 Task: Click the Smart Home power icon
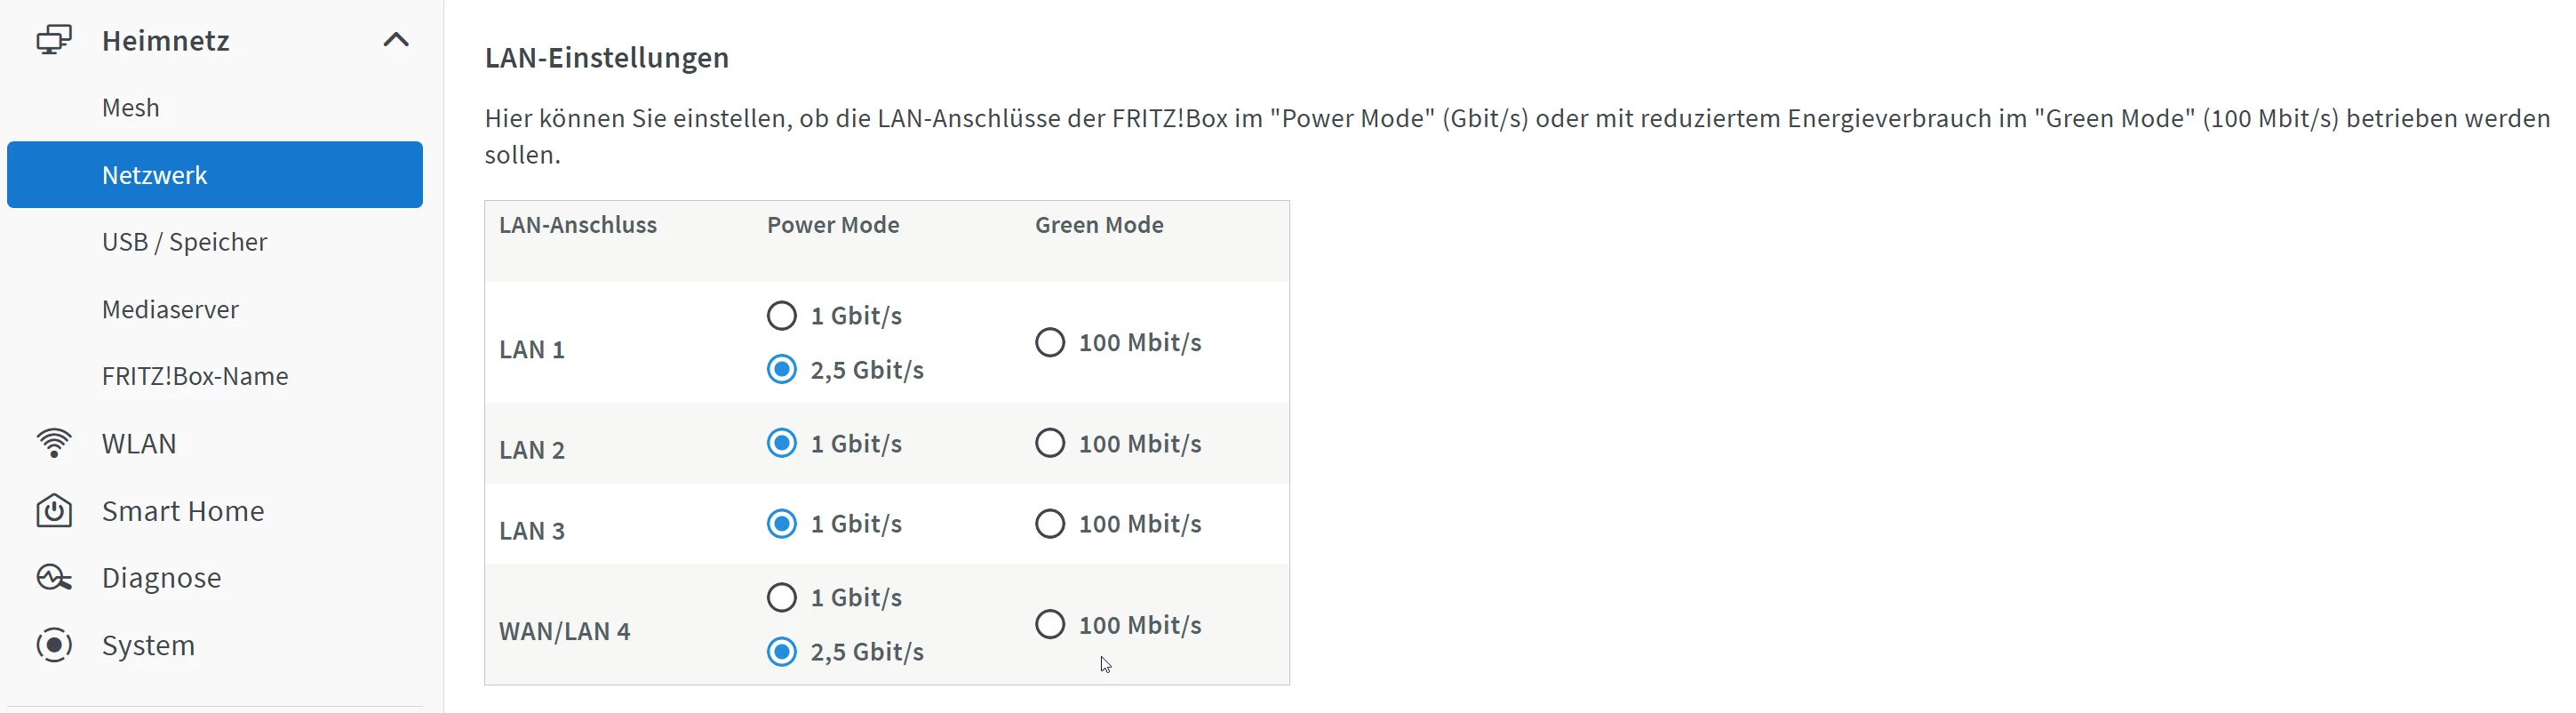[54, 511]
